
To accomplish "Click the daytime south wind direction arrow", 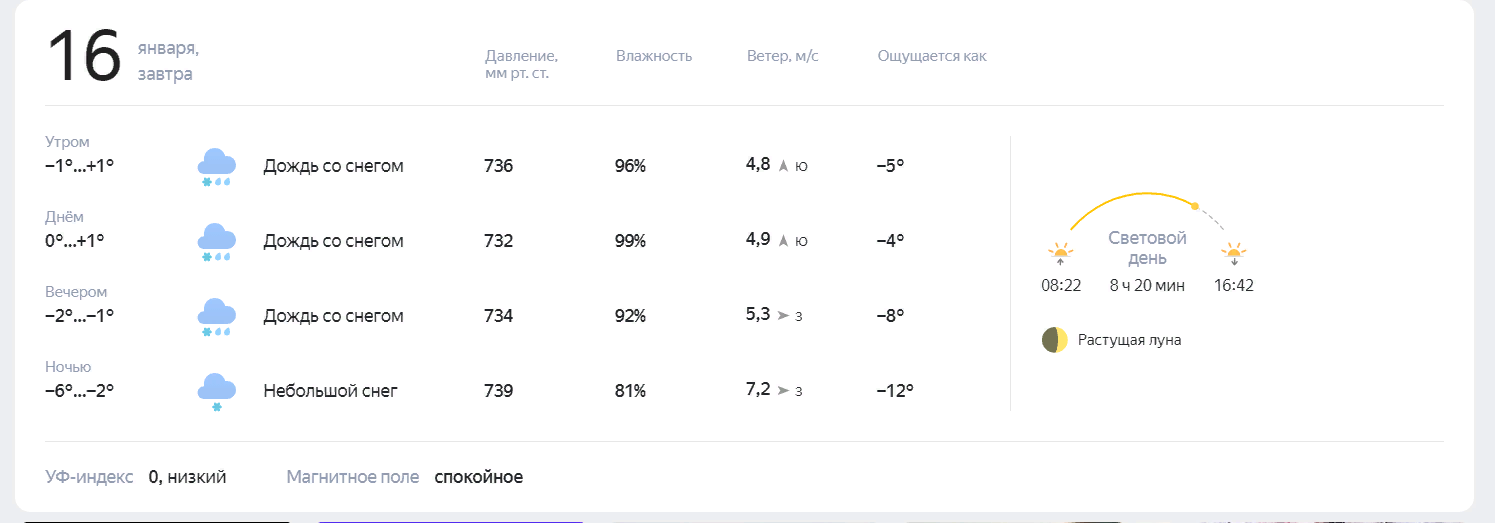I will [x=784, y=241].
